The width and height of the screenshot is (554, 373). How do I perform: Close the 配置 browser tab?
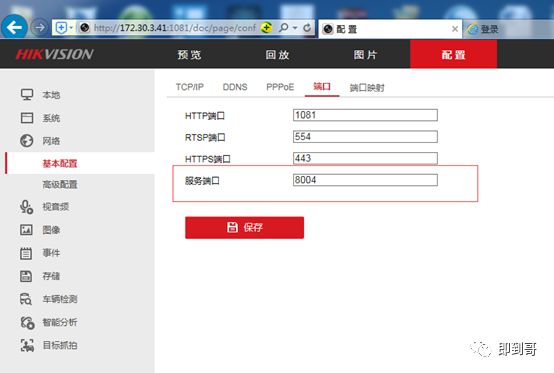[455, 29]
